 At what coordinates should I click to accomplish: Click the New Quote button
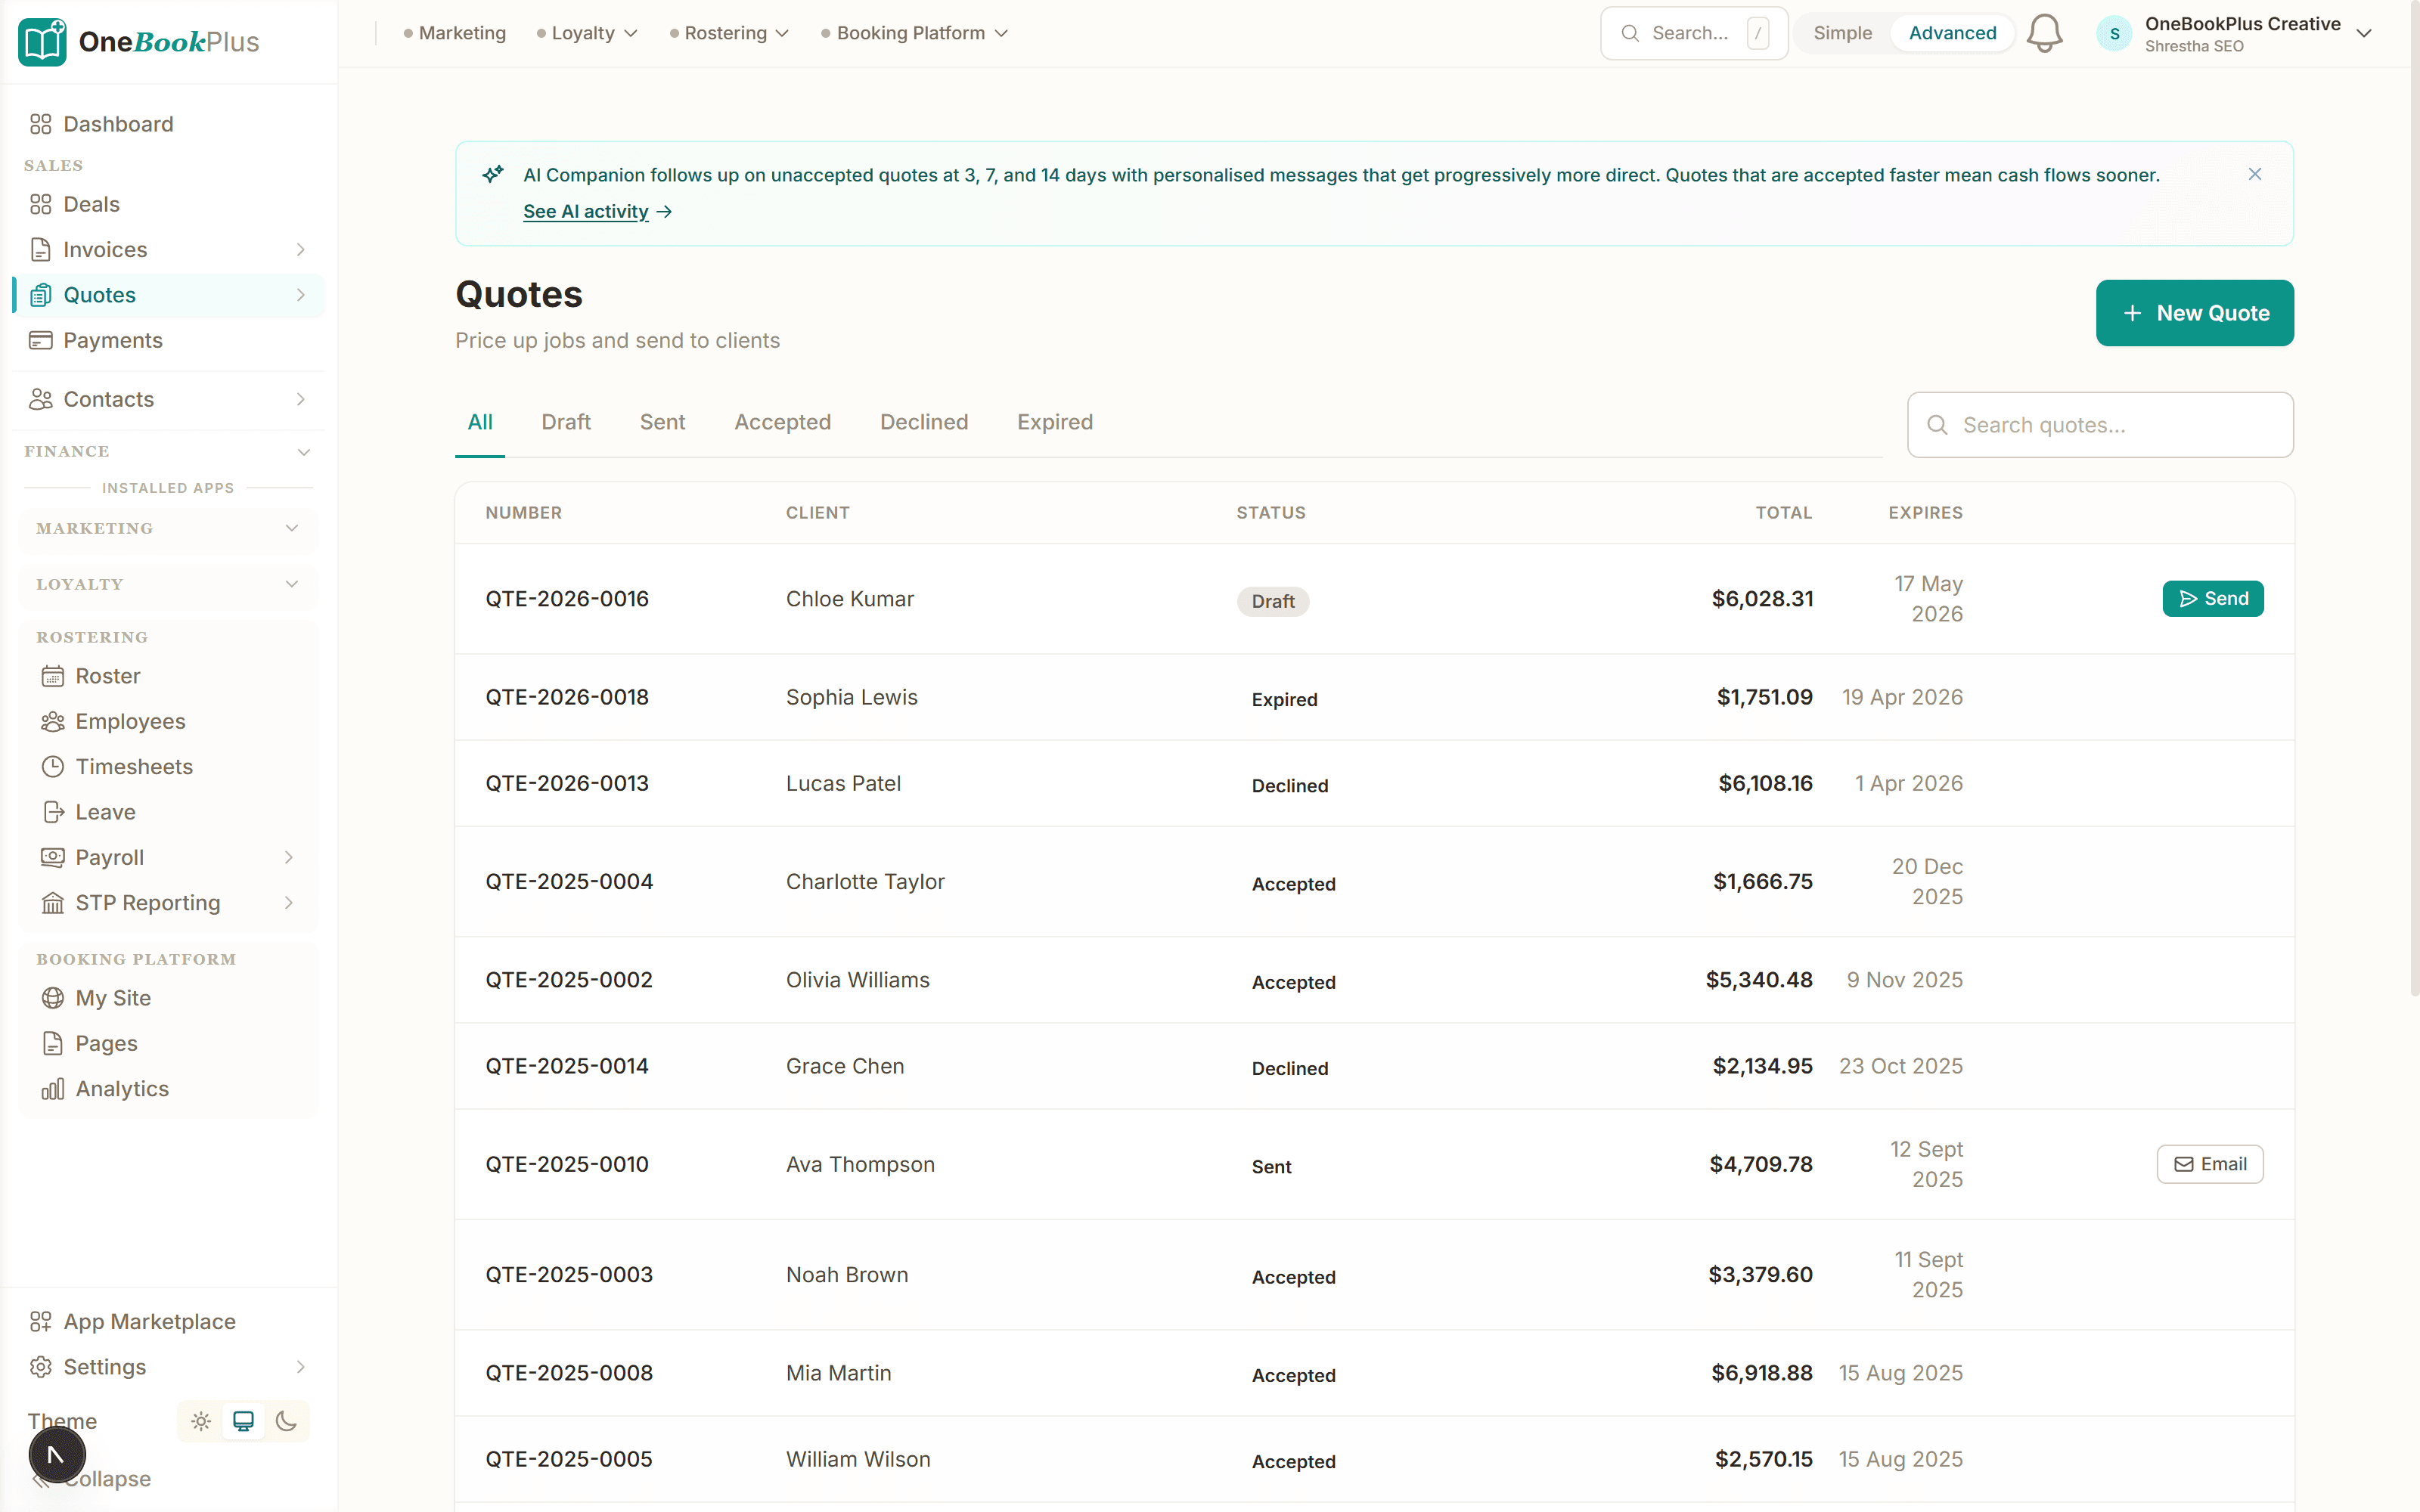click(x=2194, y=313)
